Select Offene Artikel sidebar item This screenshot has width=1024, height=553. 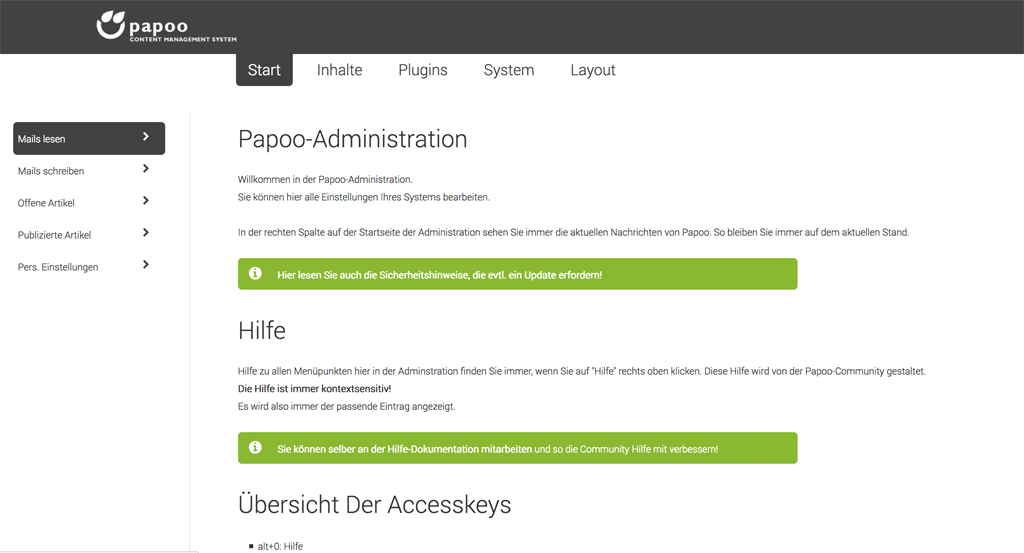click(x=89, y=202)
